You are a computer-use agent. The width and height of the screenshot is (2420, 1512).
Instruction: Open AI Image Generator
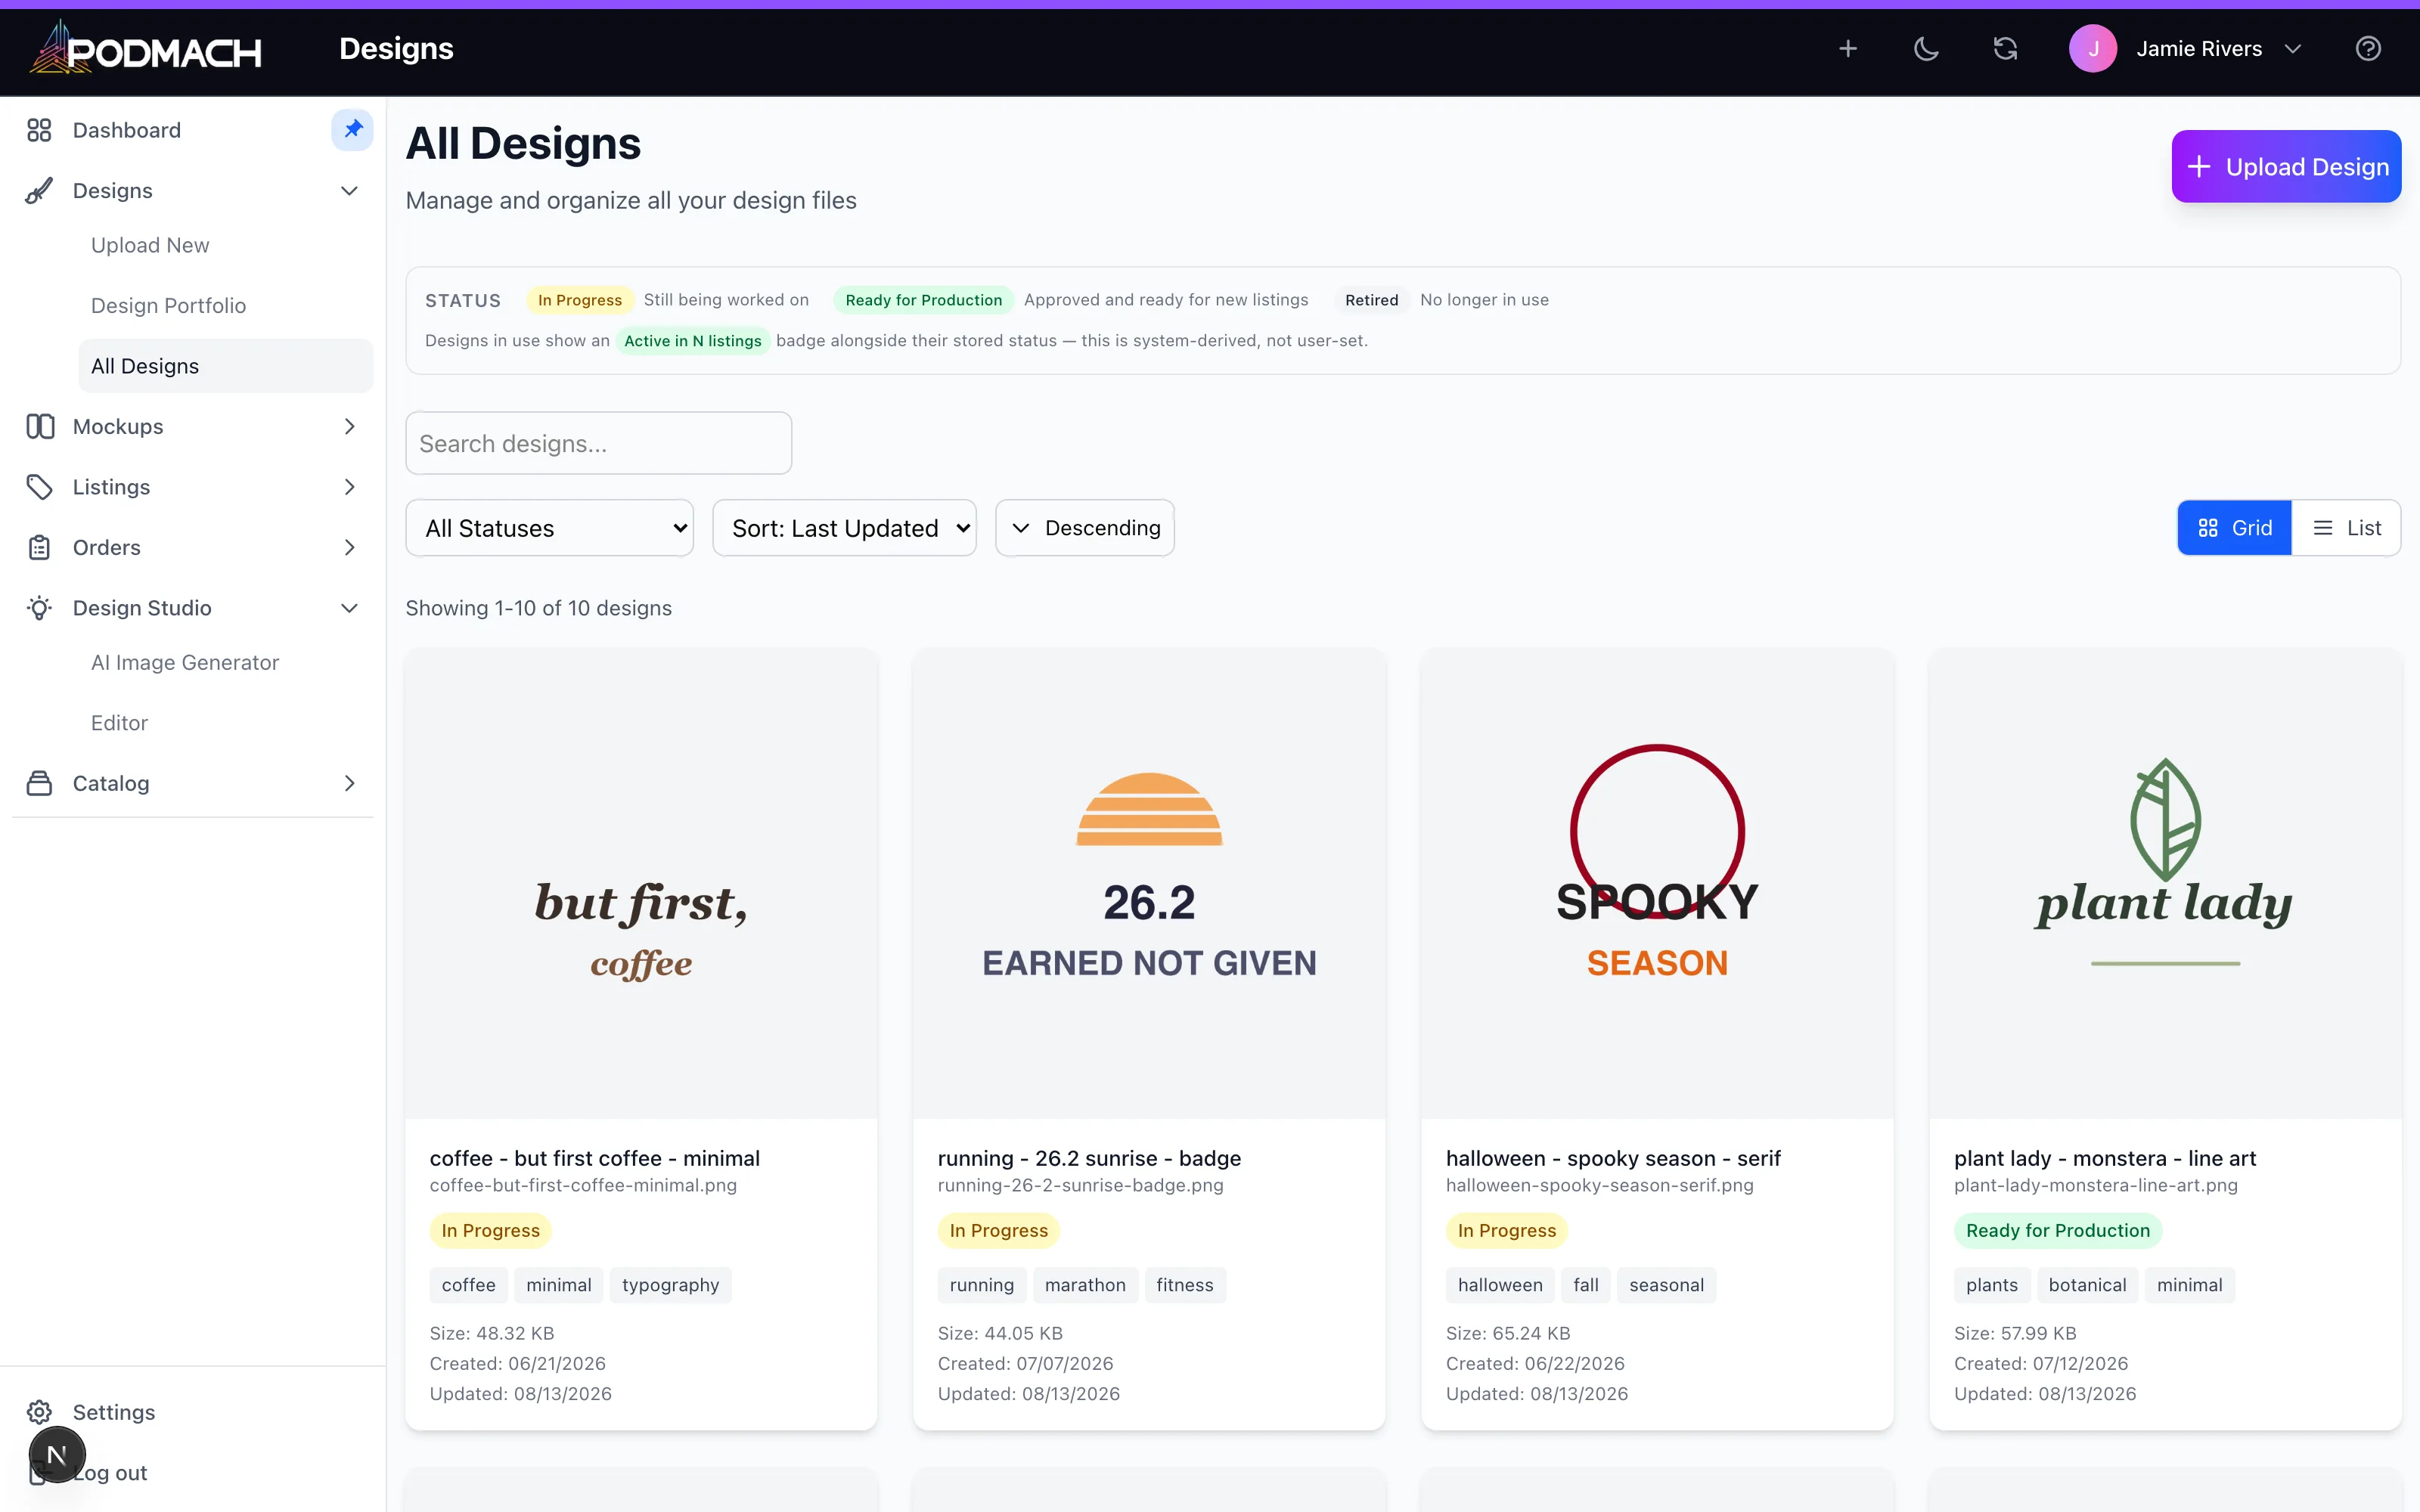[185, 662]
